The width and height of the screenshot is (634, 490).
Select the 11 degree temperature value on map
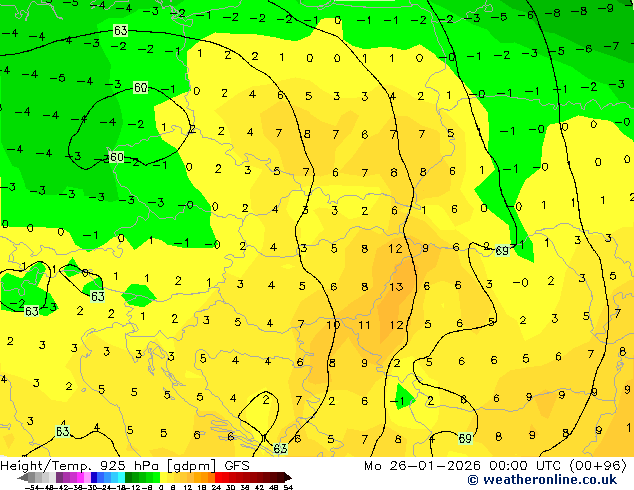click(364, 325)
